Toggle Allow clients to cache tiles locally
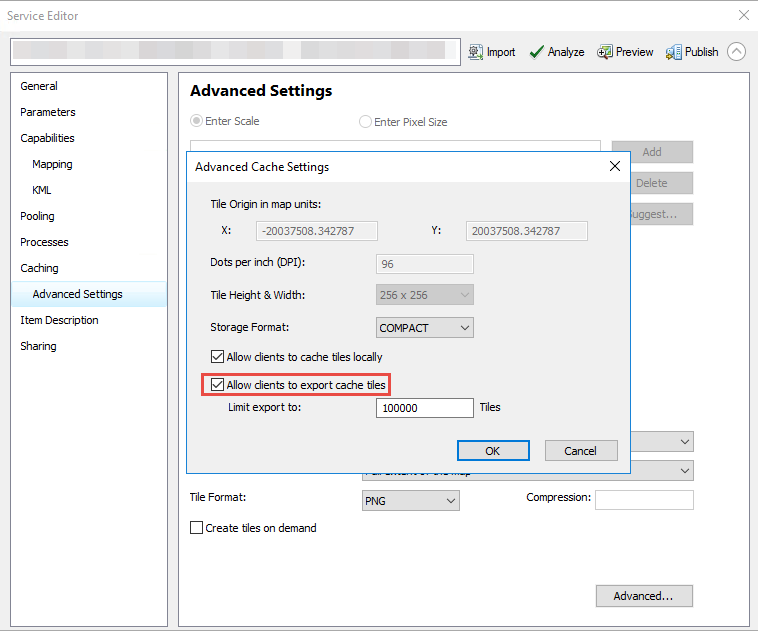Image resolution: width=758 pixels, height=632 pixels. 218,357
